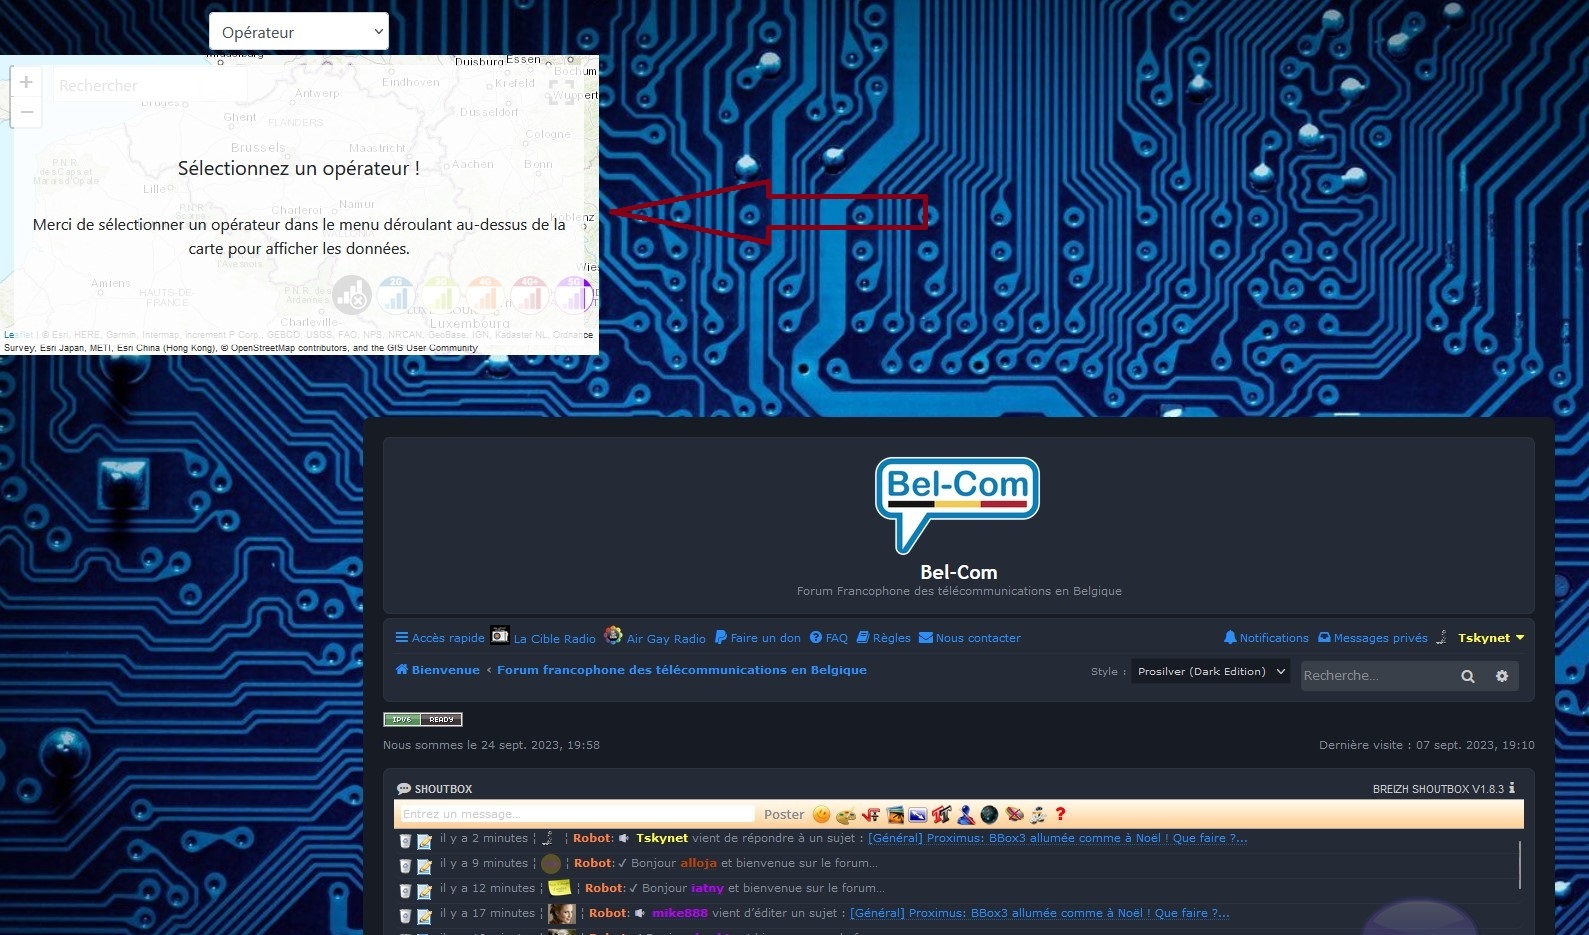
Task: Open La Cible Radio link
Action: pyautogui.click(x=543, y=637)
